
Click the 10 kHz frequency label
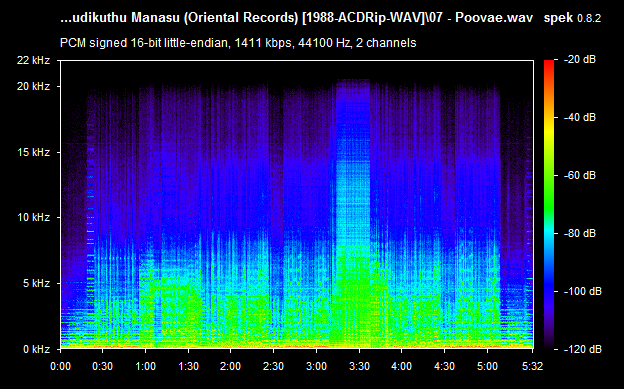[x=33, y=217]
